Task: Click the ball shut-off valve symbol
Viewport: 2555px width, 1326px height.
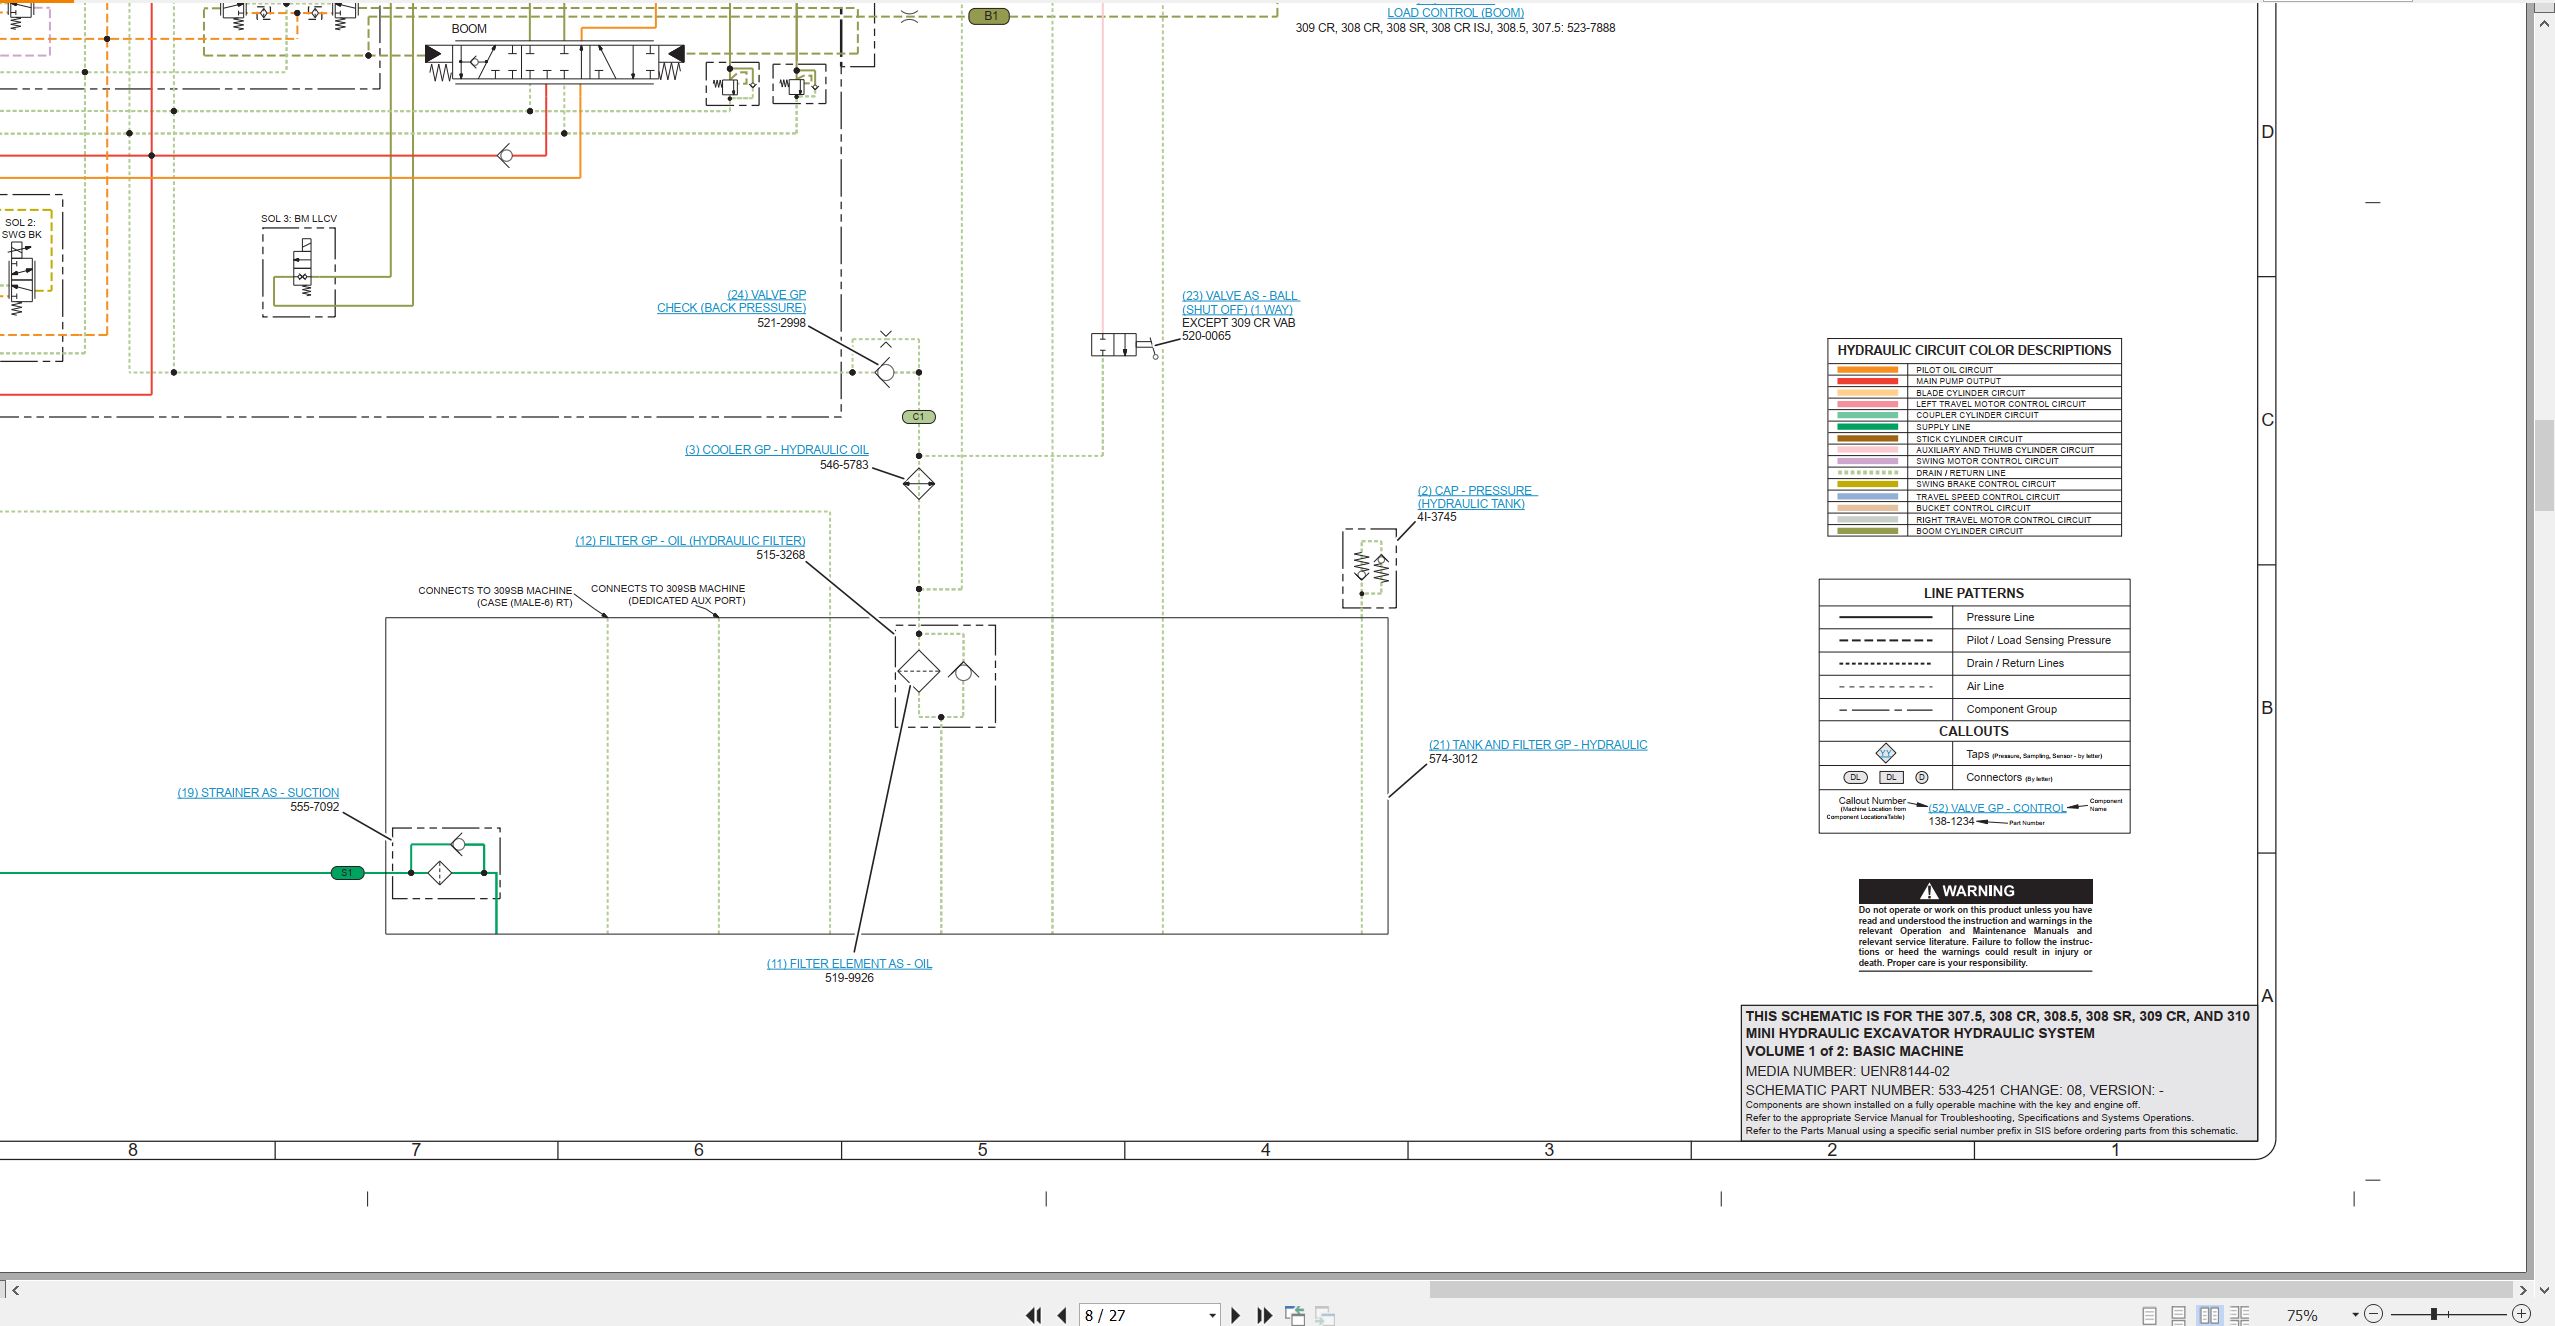Action: tap(1124, 345)
